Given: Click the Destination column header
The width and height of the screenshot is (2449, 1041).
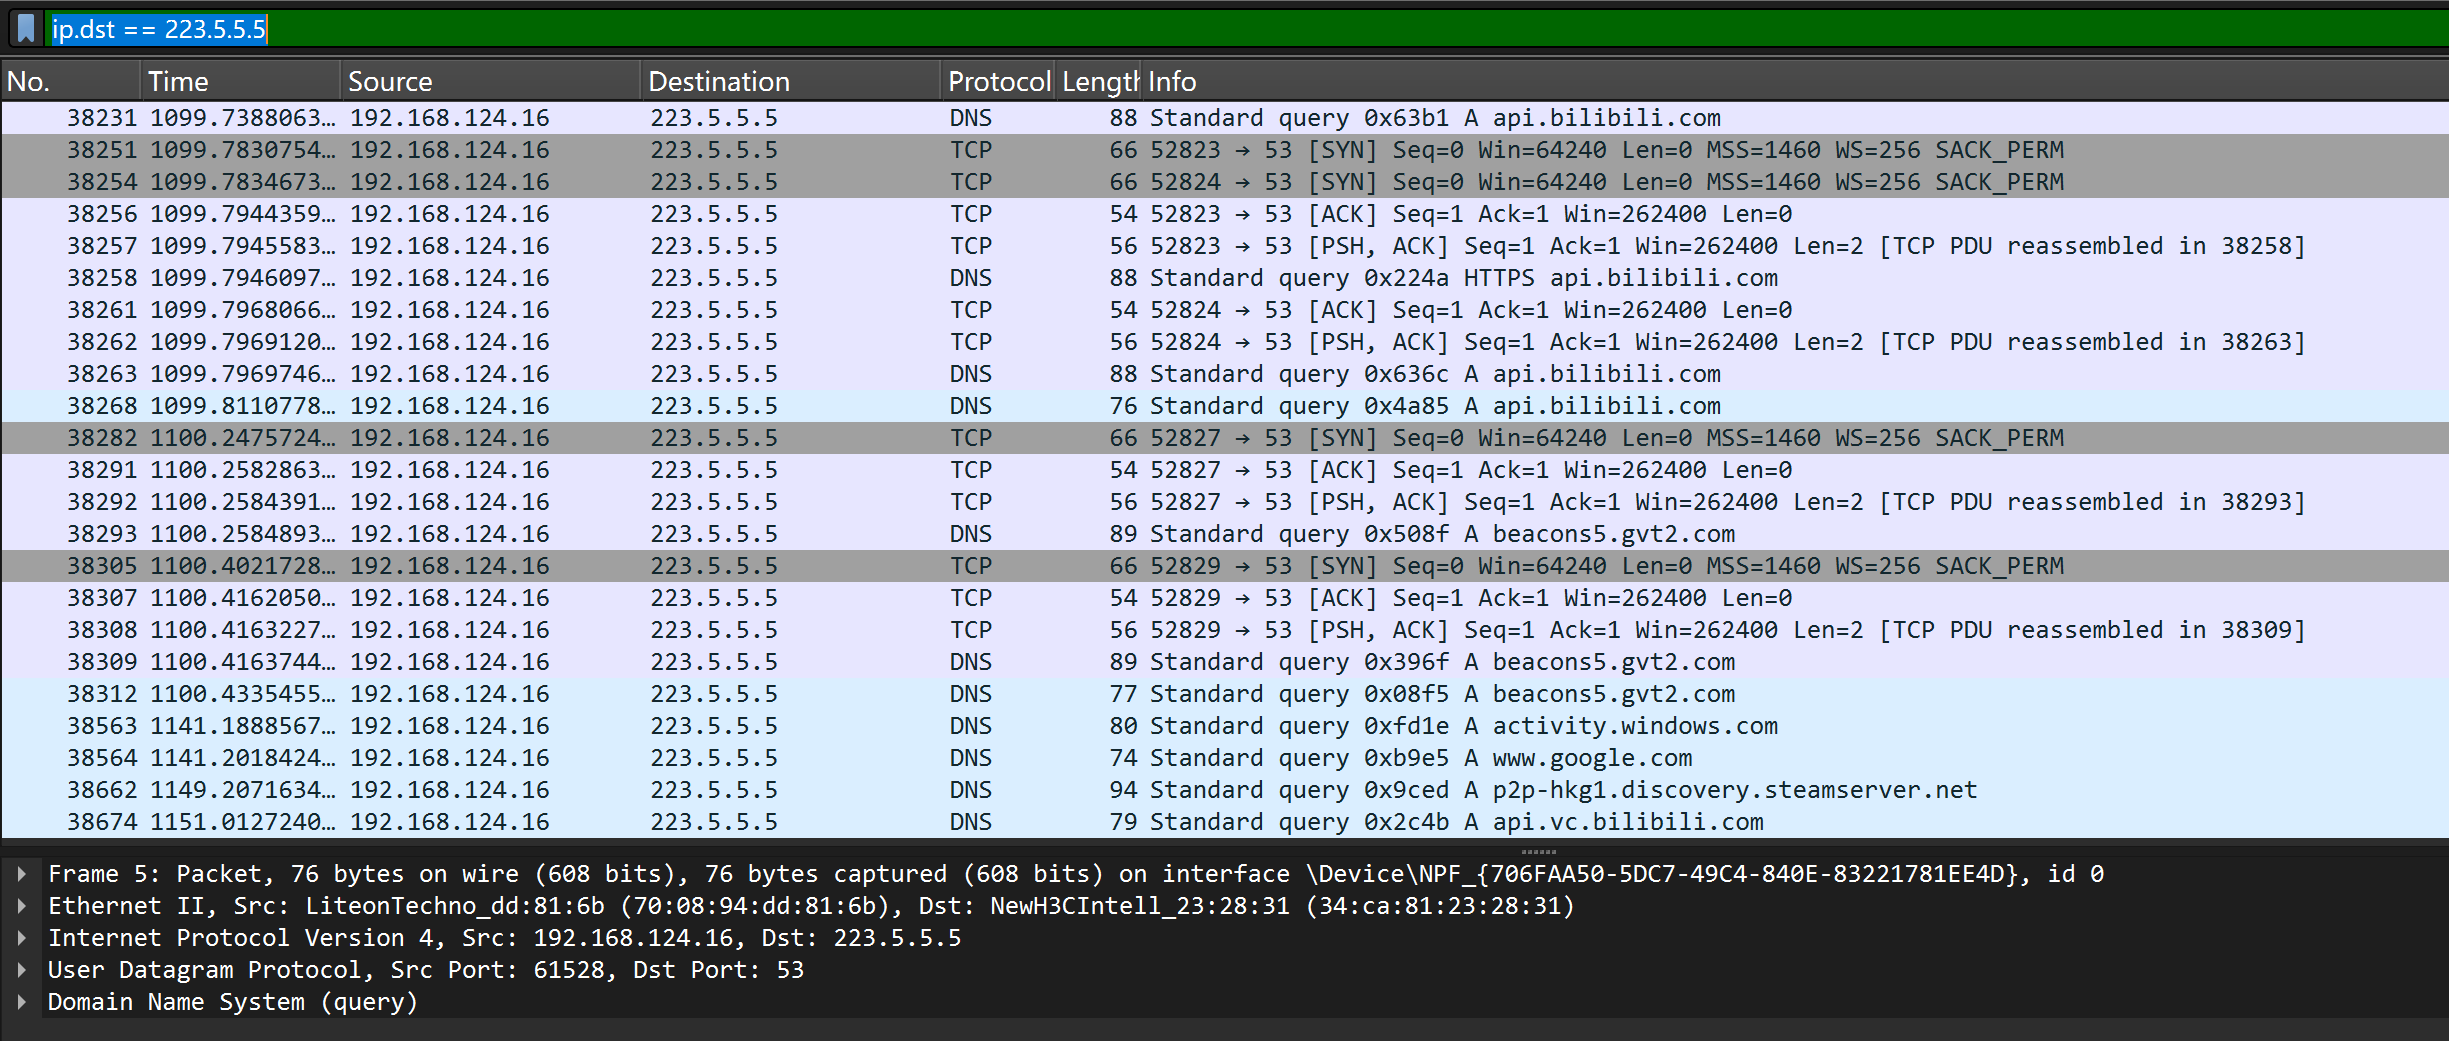Looking at the screenshot, I should (790, 82).
